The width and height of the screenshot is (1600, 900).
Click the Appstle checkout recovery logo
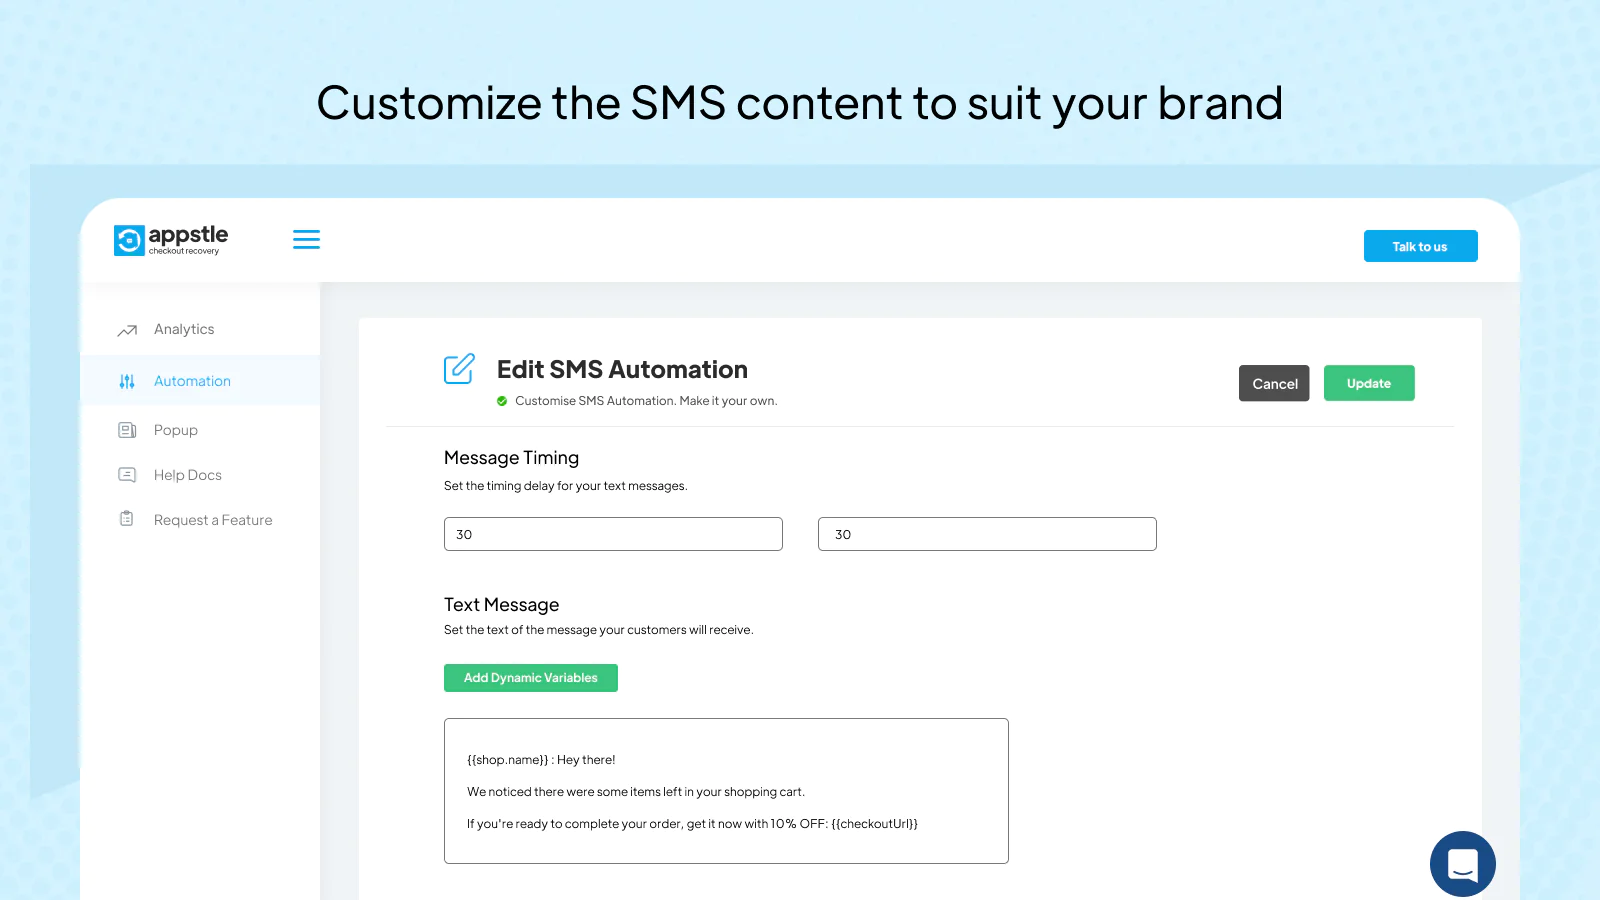(171, 240)
